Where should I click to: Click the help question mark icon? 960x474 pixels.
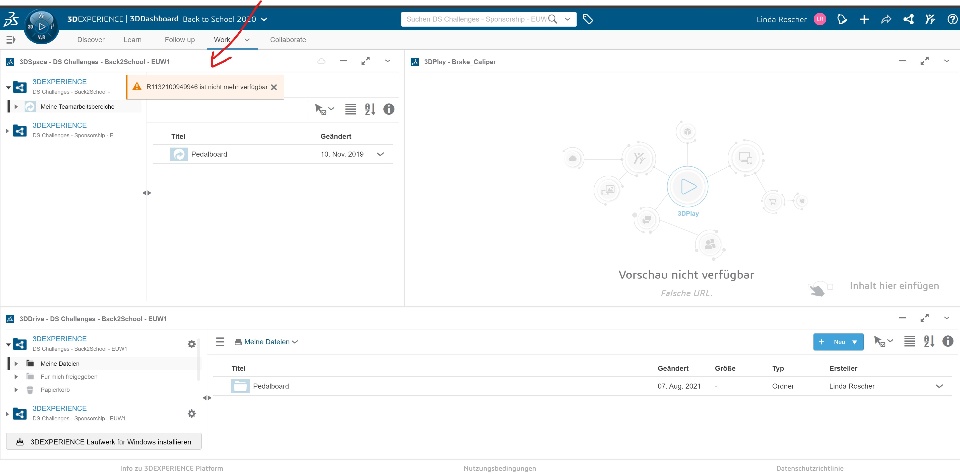[952, 20]
